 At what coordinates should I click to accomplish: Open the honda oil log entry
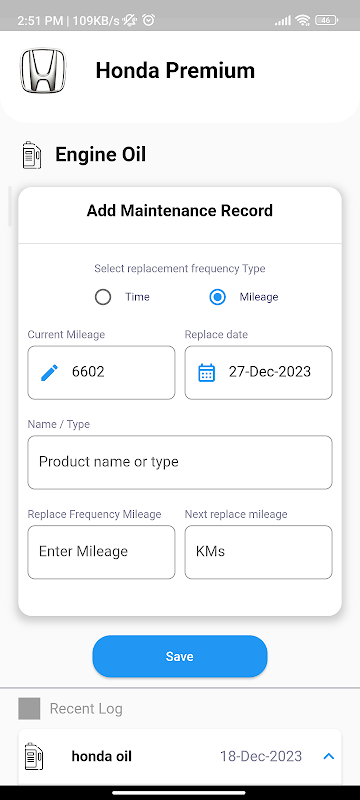point(180,756)
